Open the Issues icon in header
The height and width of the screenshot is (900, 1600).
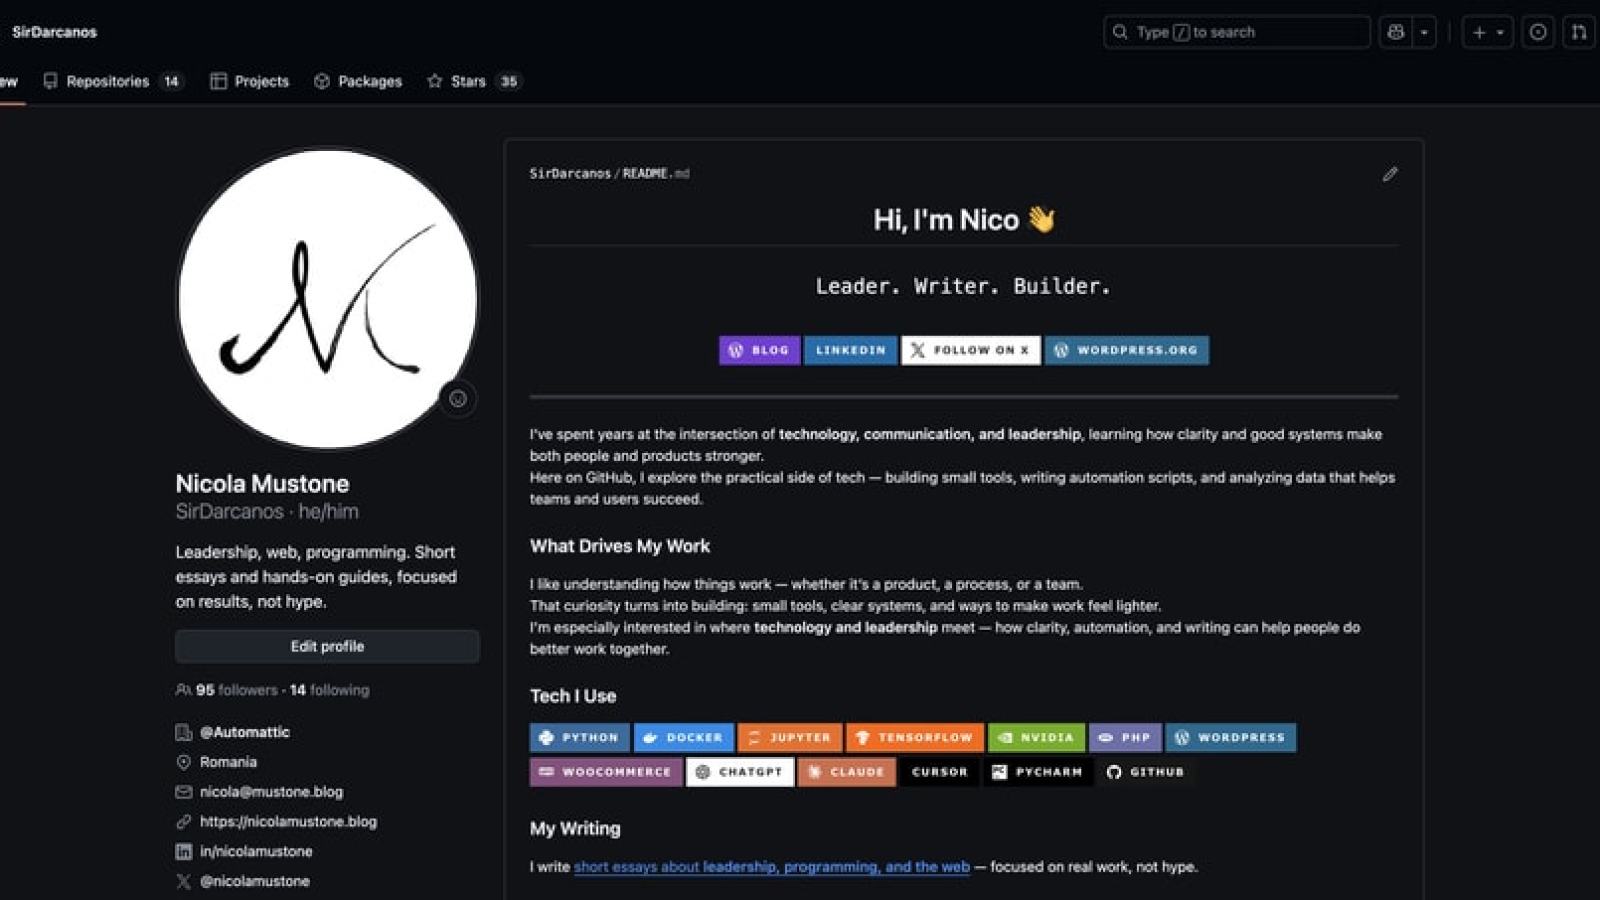point(1538,32)
